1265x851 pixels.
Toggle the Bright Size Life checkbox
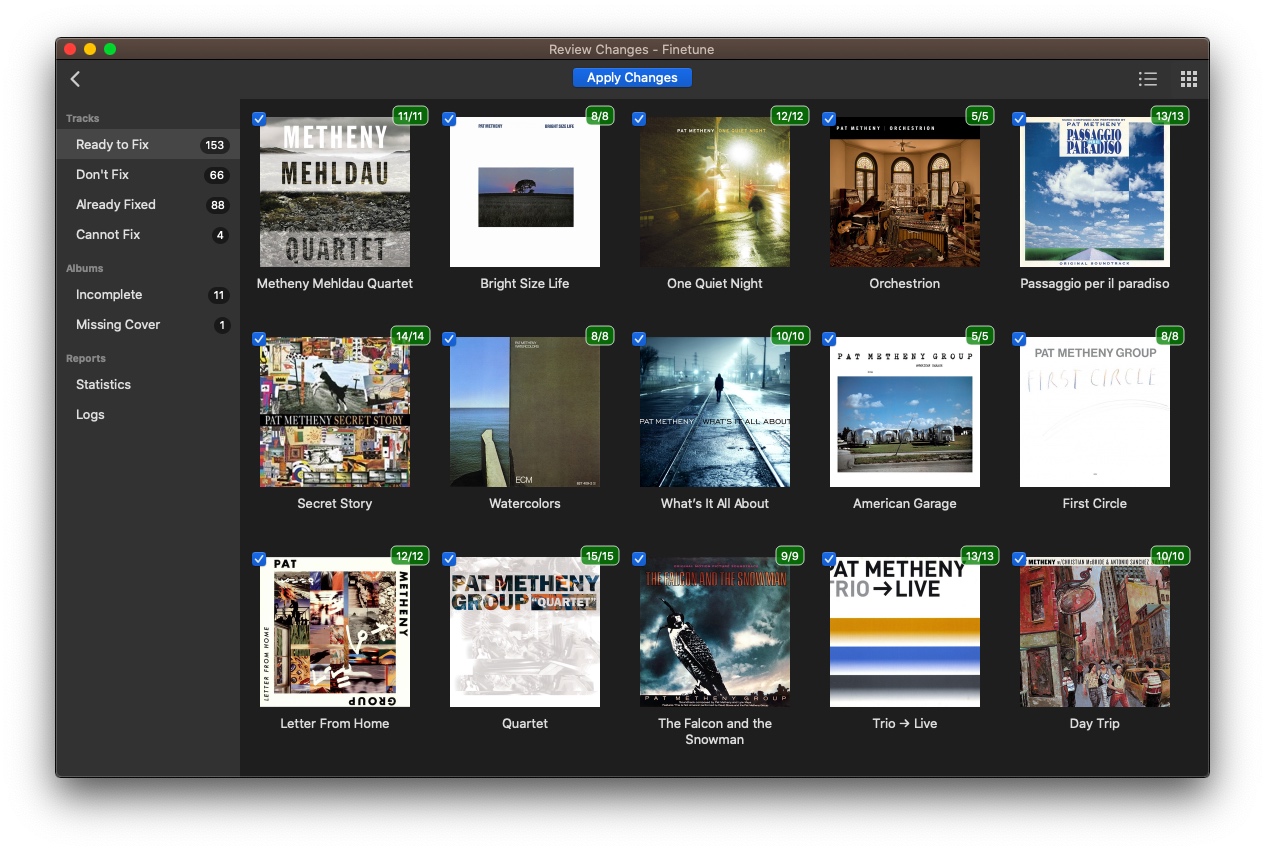pyautogui.click(x=449, y=119)
